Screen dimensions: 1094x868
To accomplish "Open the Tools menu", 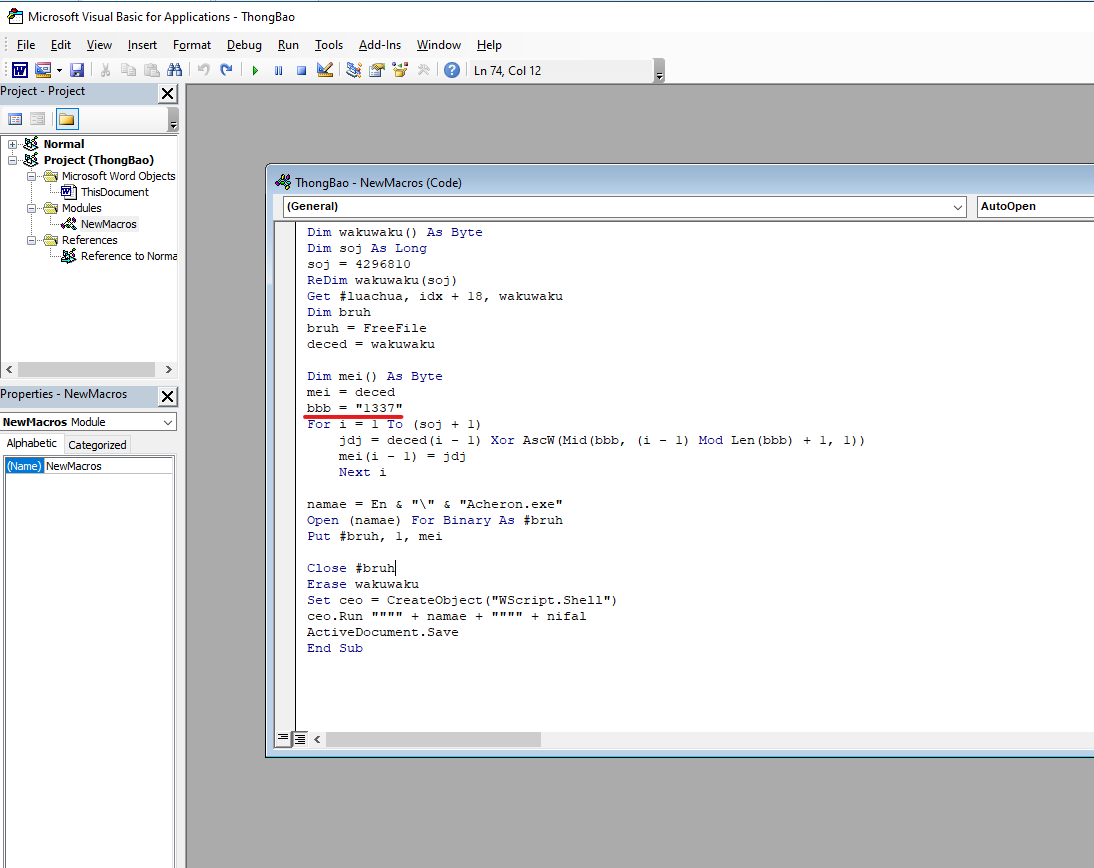I will click(329, 45).
